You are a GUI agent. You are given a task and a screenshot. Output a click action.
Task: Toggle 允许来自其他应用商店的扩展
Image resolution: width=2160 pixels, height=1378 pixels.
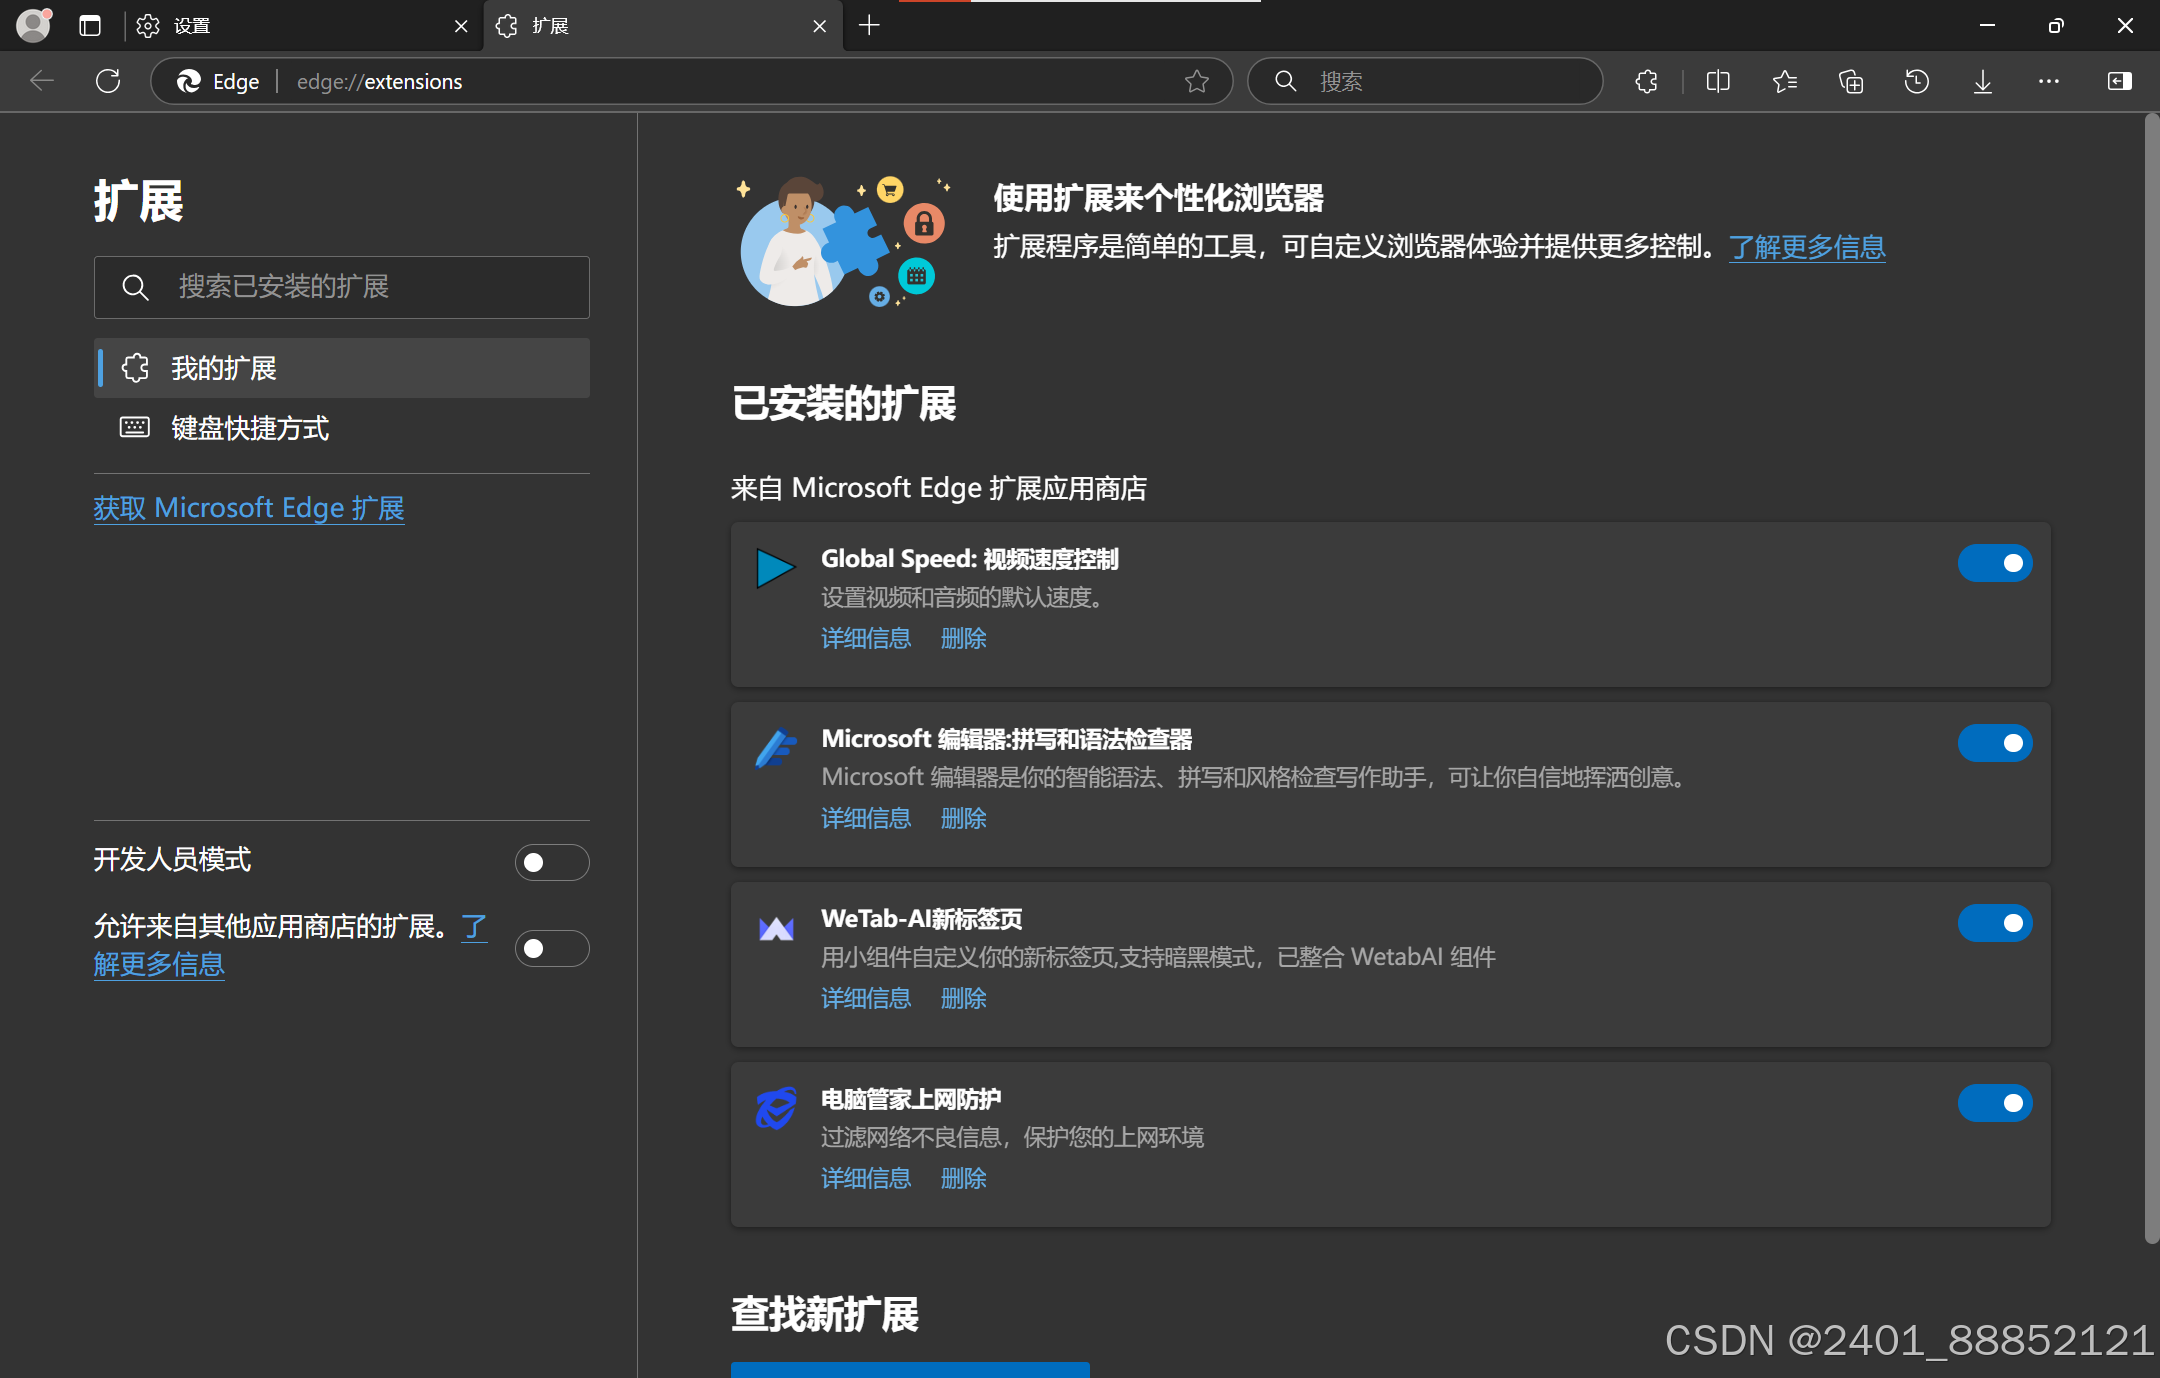tap(551, 948)
